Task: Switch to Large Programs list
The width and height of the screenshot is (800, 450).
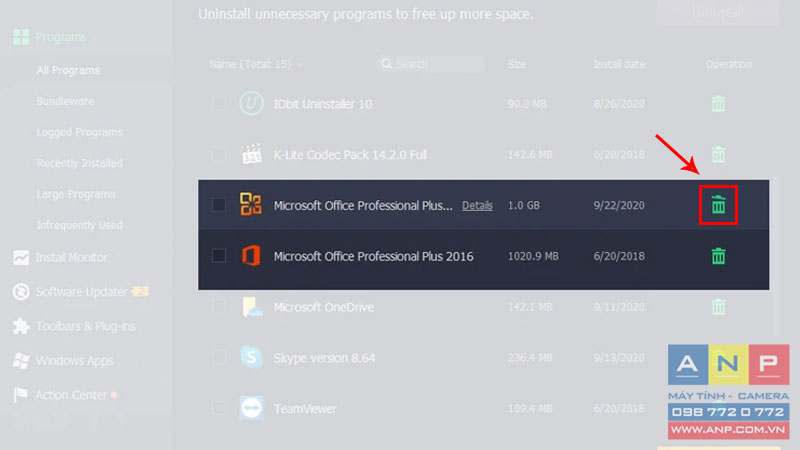Action: click(76, 194)
